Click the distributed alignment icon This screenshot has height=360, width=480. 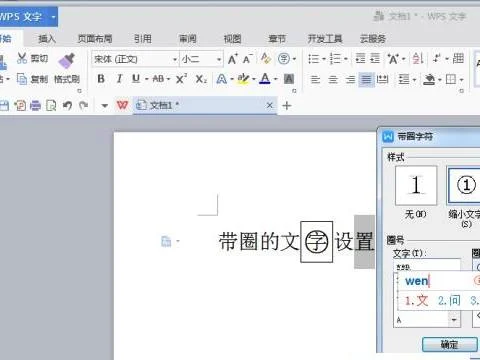[x=382, y=80]
